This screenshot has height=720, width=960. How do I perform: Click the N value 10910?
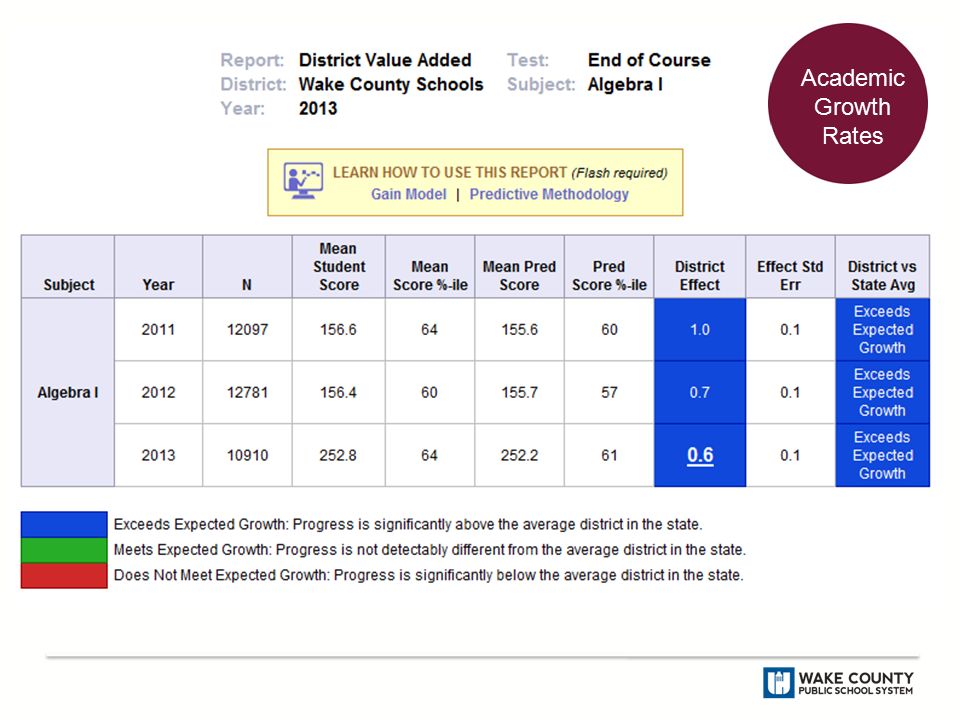247,456
